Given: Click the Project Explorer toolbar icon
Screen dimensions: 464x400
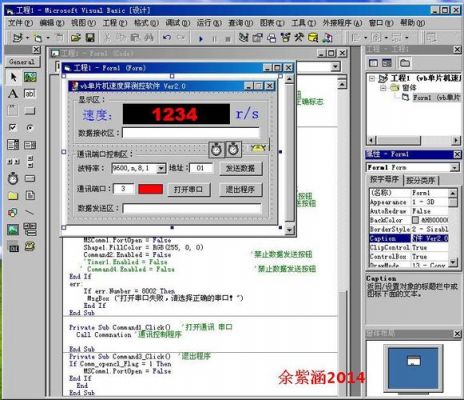Looking at the screenshot, I should point(244,38).
